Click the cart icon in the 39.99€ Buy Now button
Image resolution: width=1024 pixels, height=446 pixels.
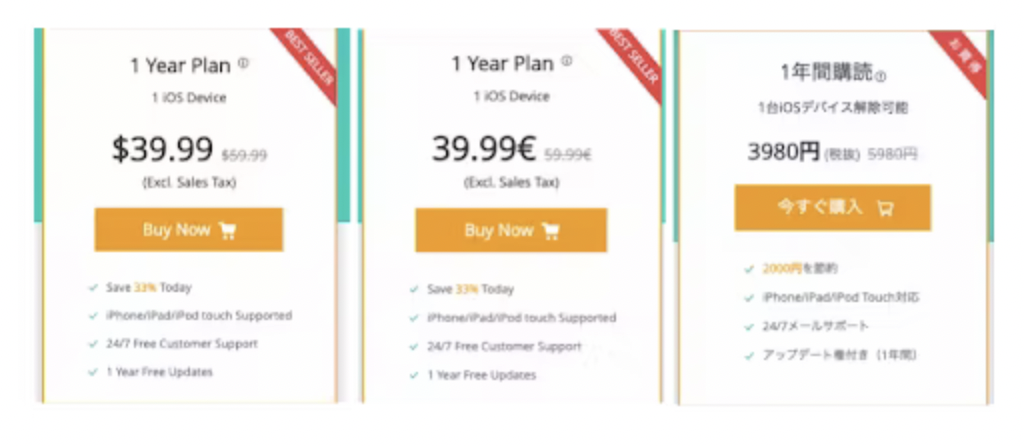550,230
